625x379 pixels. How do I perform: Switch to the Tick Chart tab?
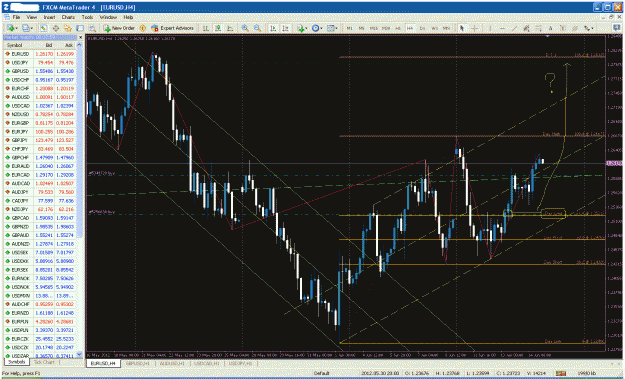[x=44, y=362]
